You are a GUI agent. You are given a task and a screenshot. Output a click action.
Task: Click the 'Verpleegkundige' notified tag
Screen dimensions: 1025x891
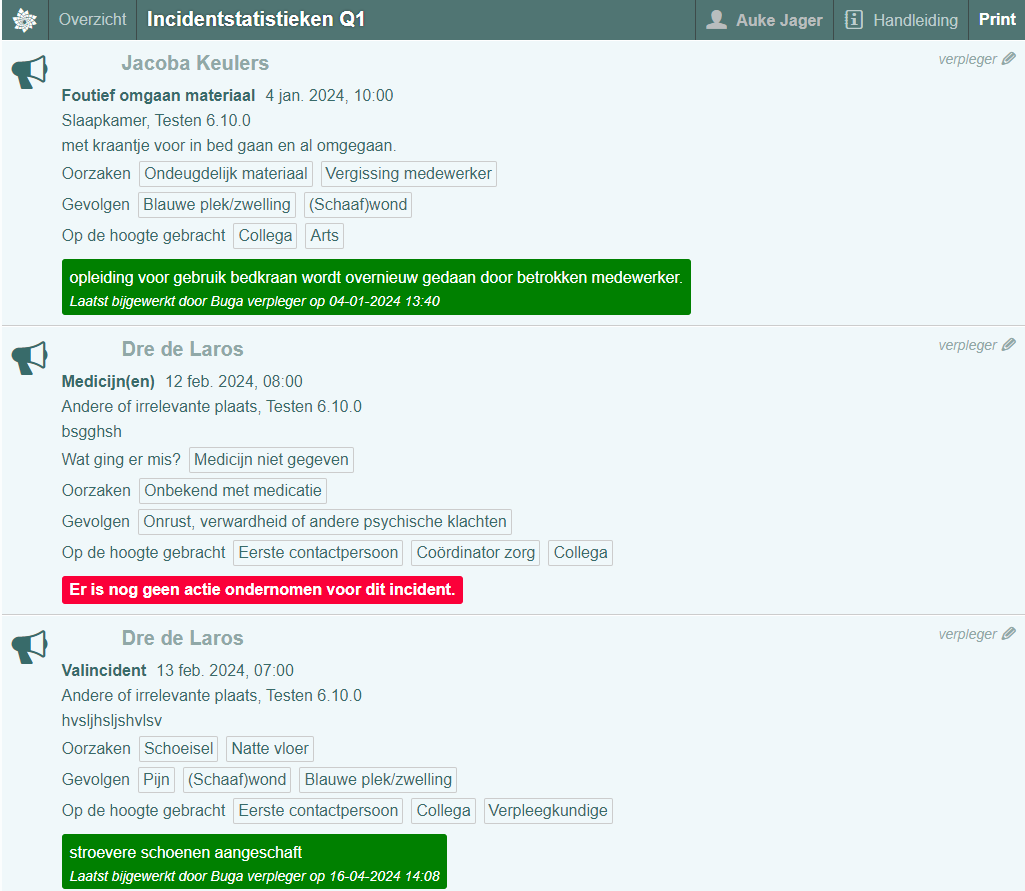548,811
